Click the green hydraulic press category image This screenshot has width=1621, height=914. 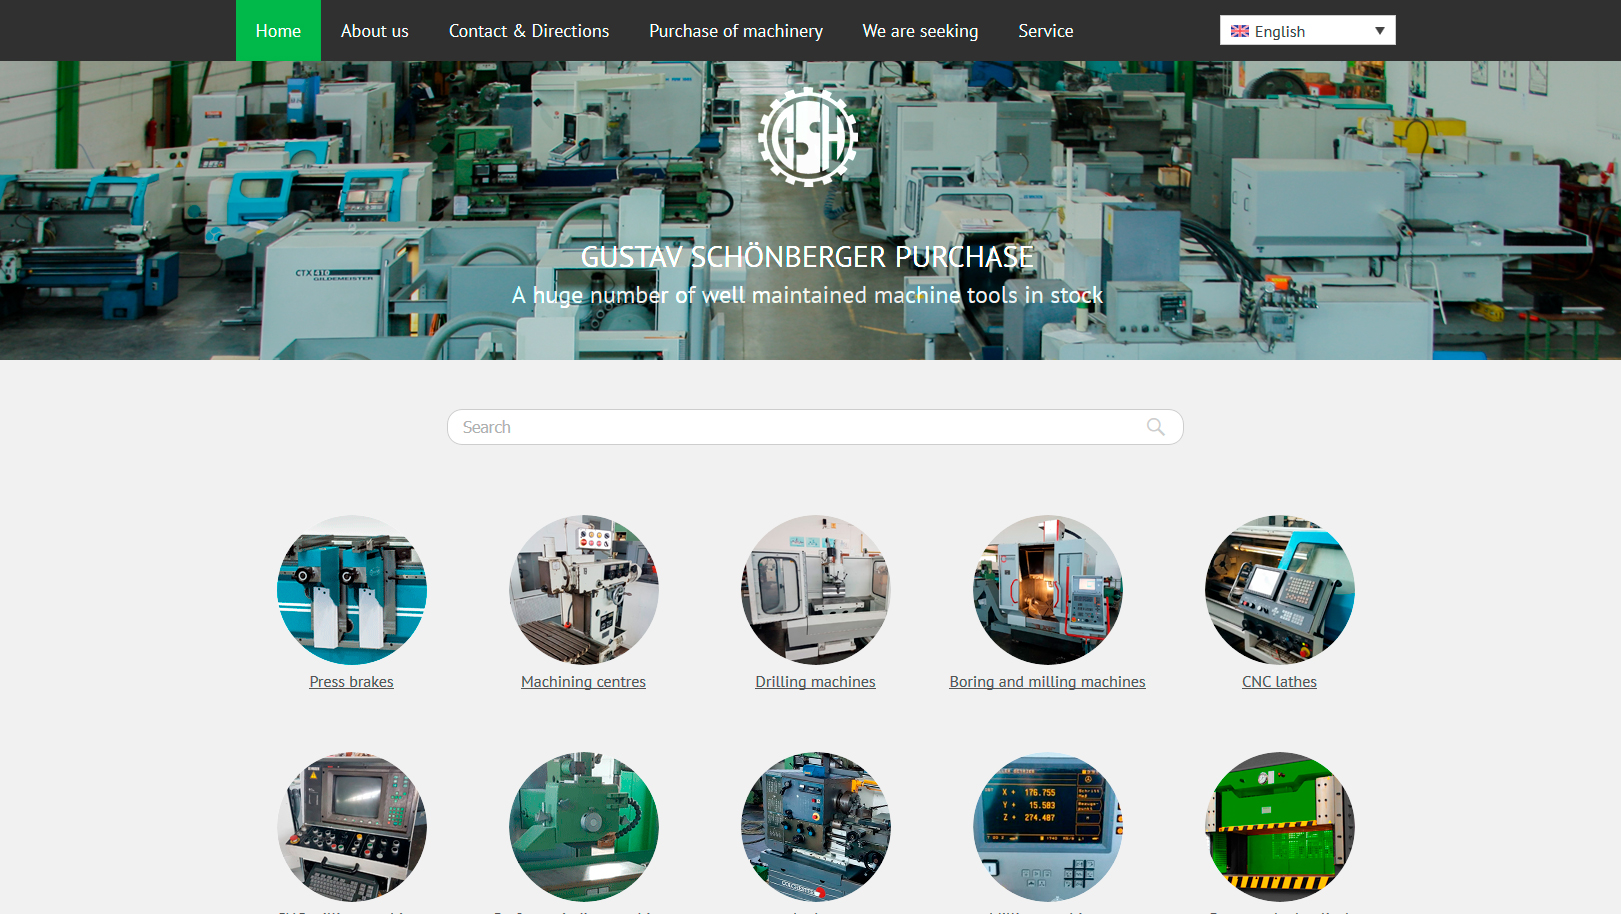coord(1279,827)
